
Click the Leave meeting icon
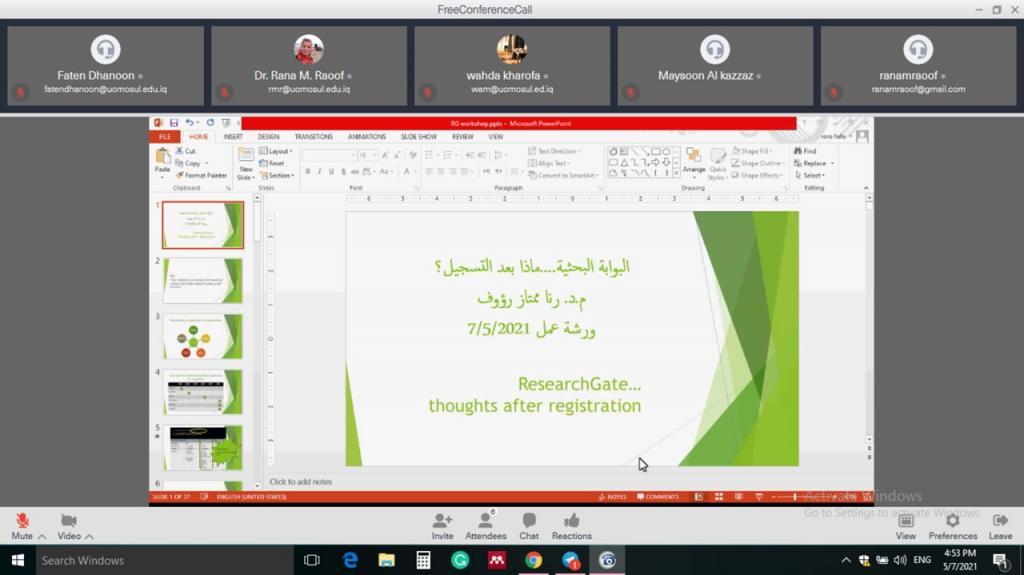point(1000,521)
